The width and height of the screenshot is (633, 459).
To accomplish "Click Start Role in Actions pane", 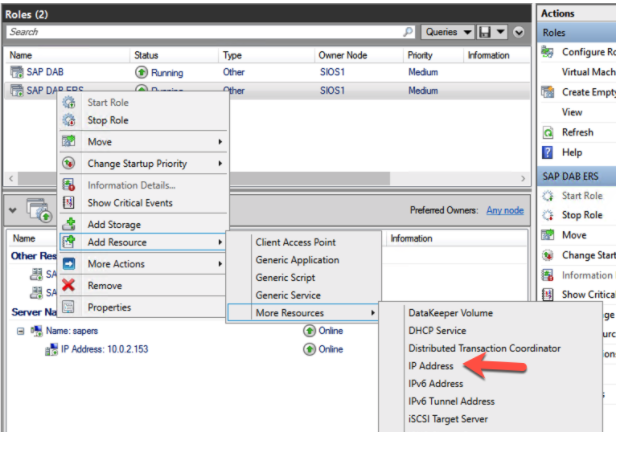I will [x=582, y=196].
